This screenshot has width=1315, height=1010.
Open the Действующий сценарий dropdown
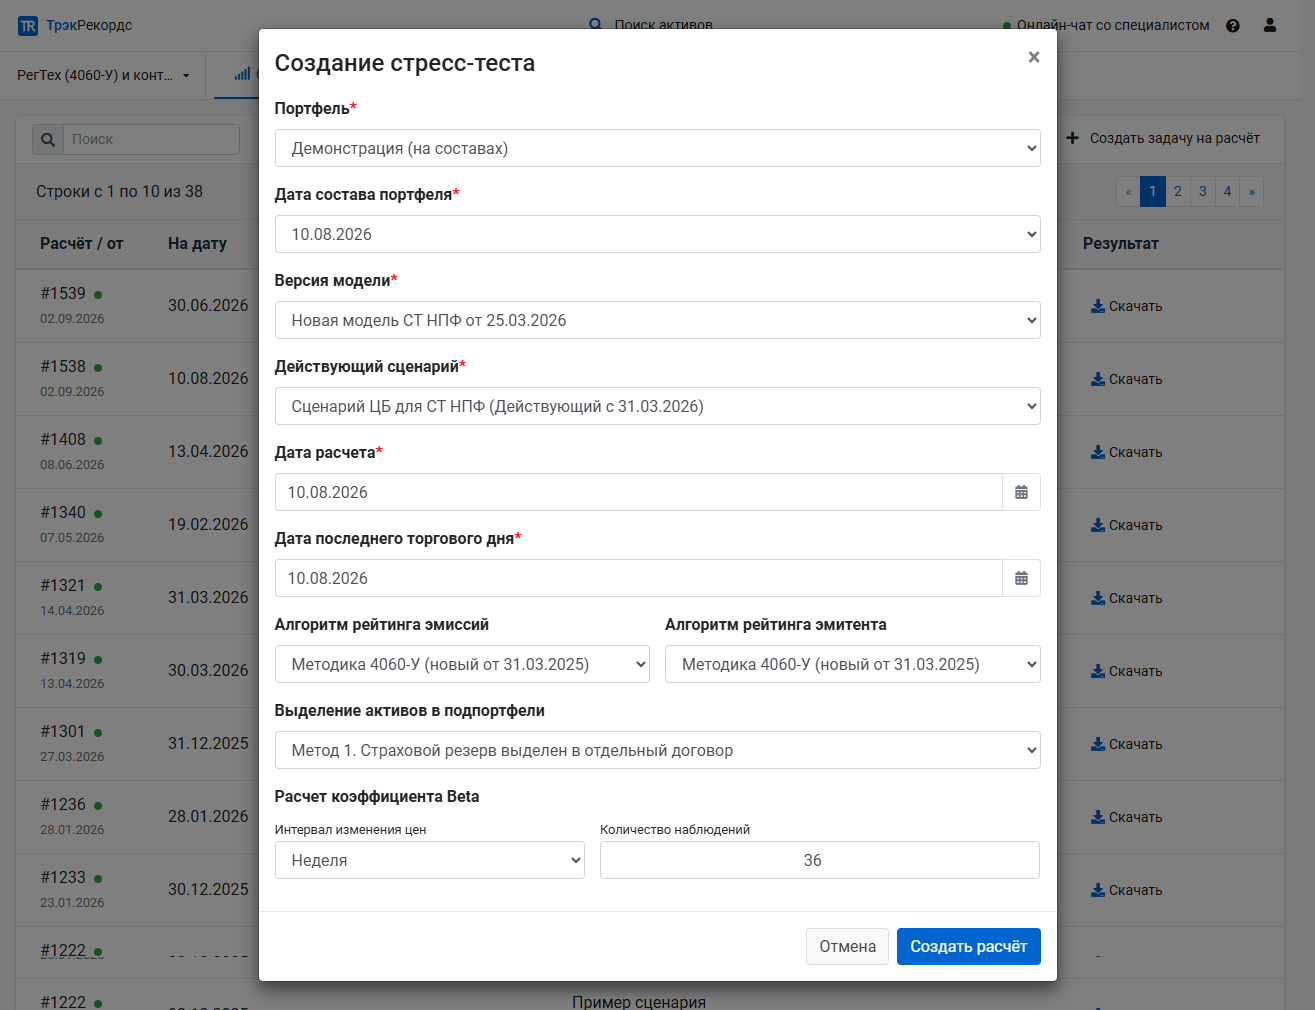pyautogui.click(x=657, y=406)
